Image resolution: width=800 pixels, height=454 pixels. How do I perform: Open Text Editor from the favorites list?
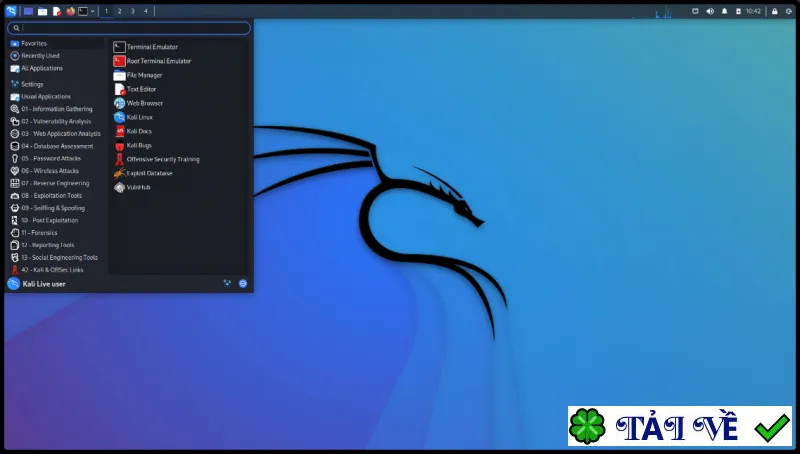pos(180,89)
